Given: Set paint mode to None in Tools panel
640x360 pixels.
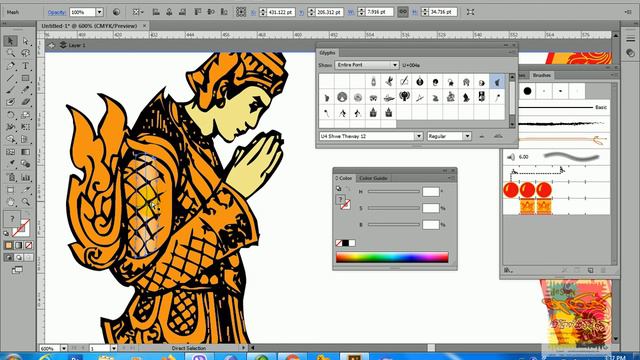Looking at the screenshot, I should pyautogui.click(x=28, y=245).
